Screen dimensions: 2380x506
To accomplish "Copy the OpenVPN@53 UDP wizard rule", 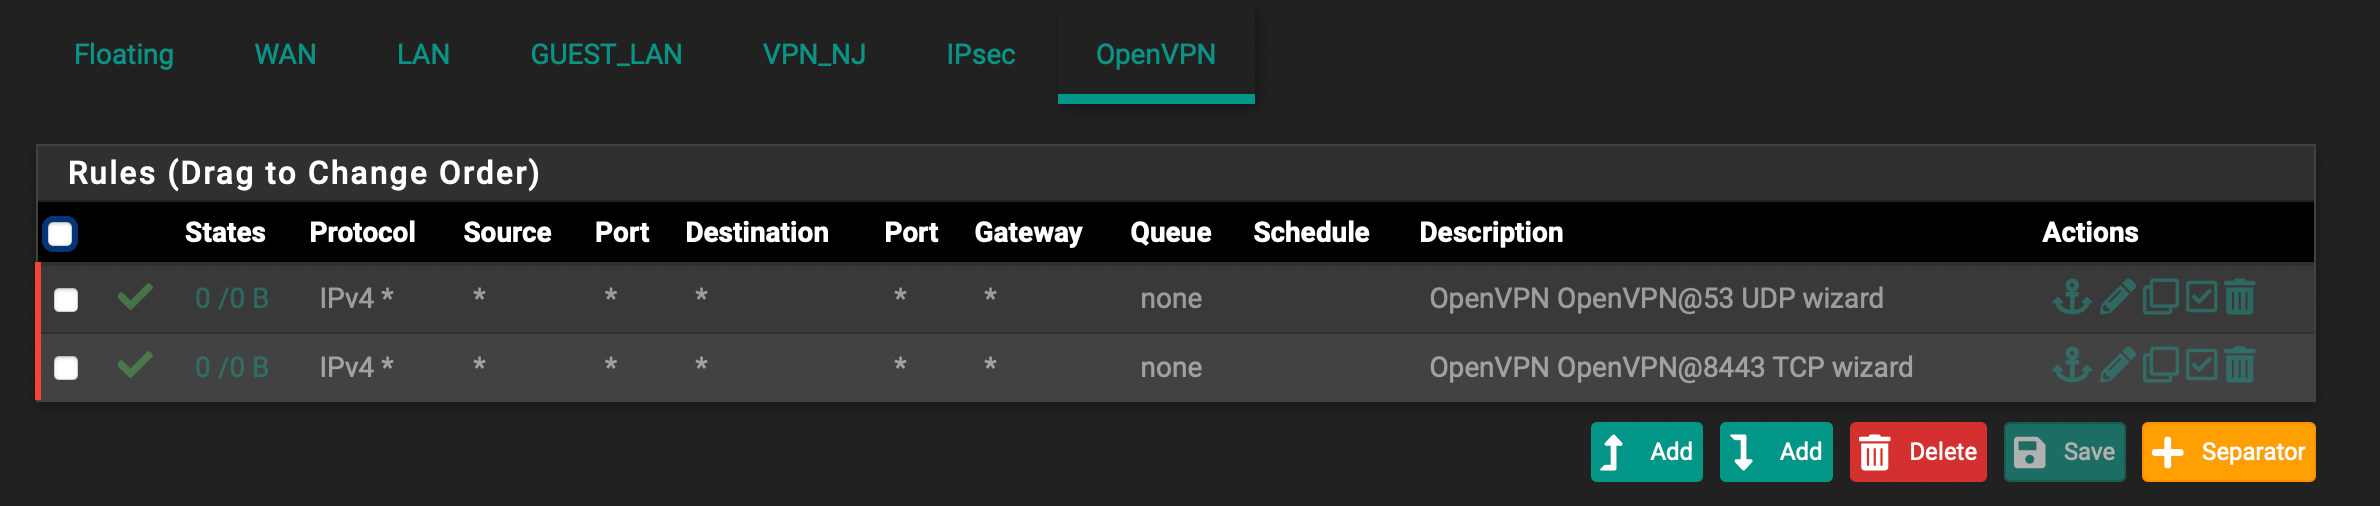I will coord(2160,297).
